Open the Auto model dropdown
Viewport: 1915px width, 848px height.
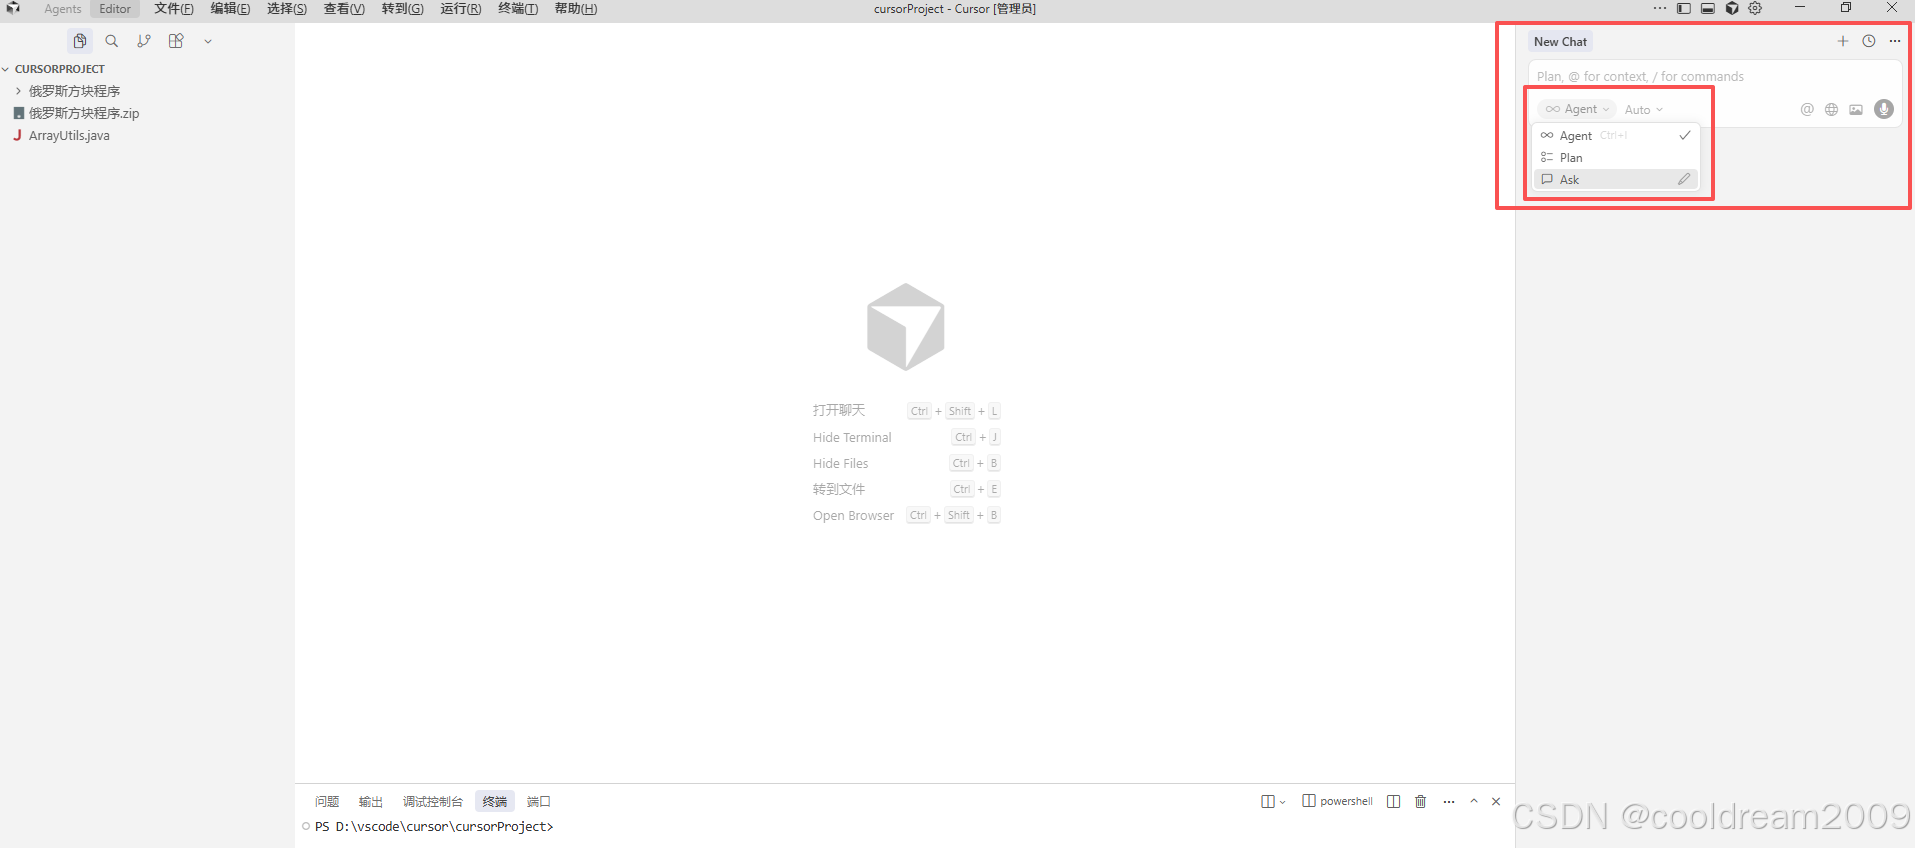pyautogui.click(x=1644, y=110)
